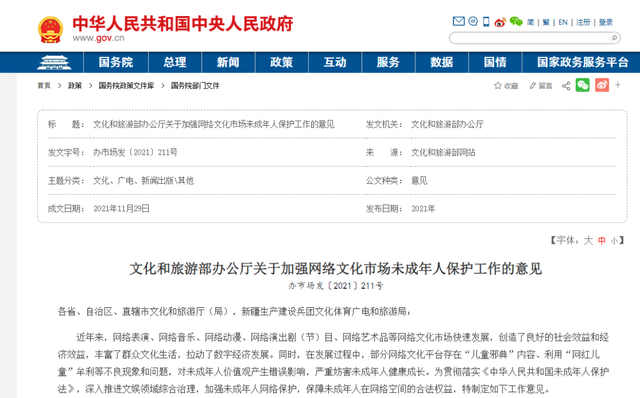Switch to 繁 traditional Chinese
The width and height of the screenshot is (640, 398).
click(546, 22)
